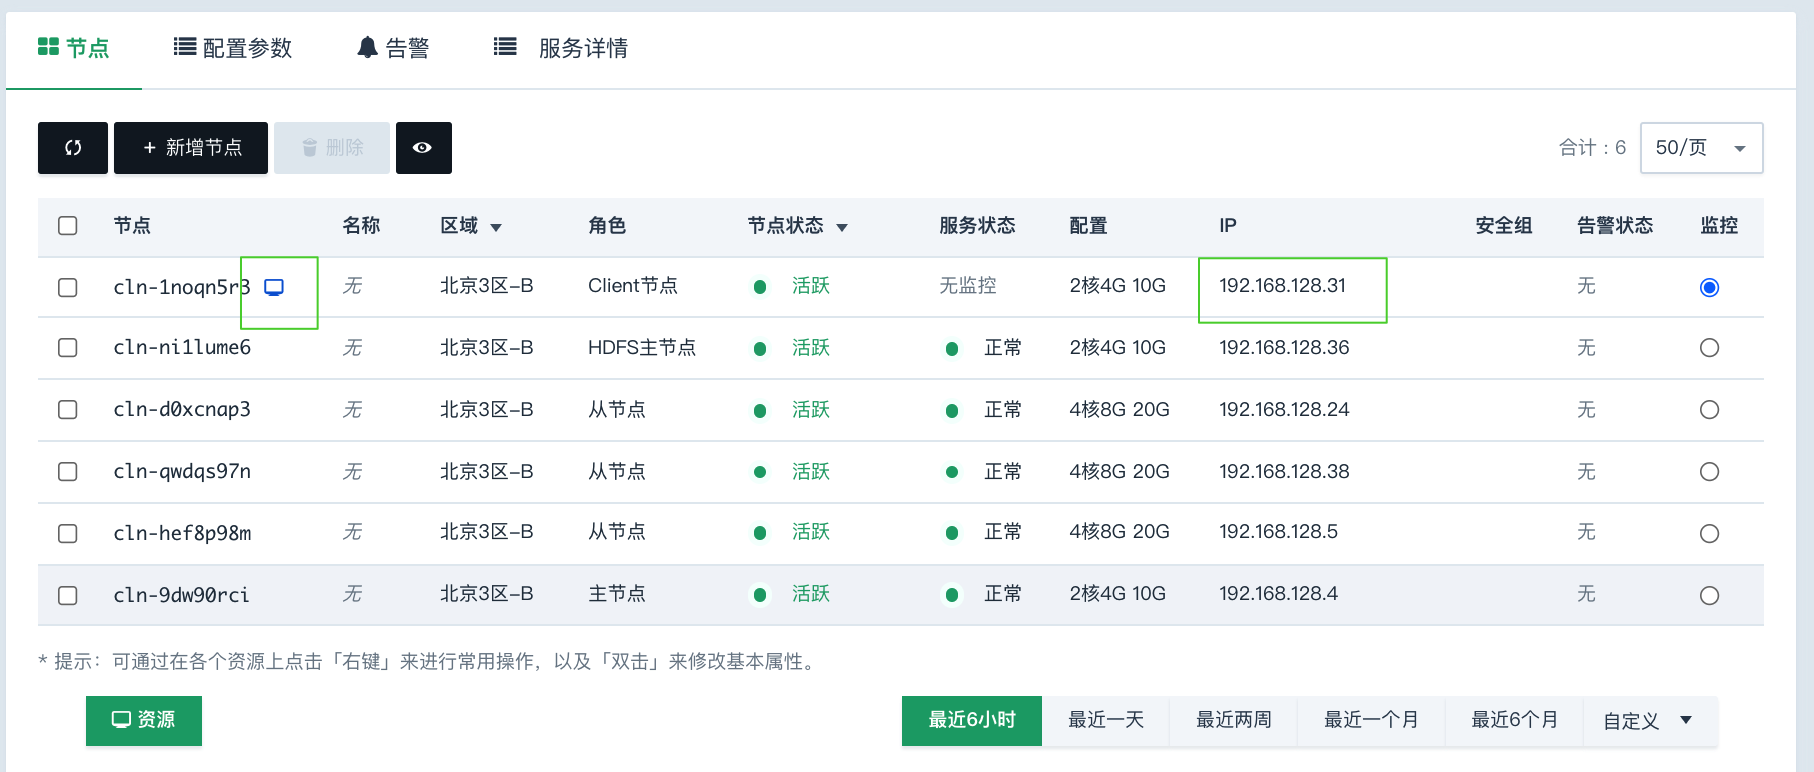Screen dimensions: 1814x772
Task: Select the 最近一个月 time range
Action: point(1371,720)
